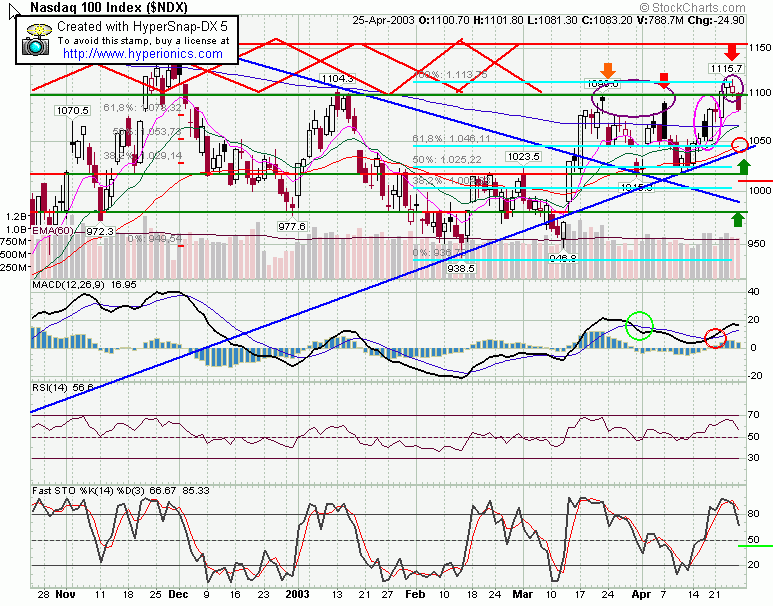Screen dimensions: 773x606
Task: Click the '1023.5' price label
Action: 524,157
